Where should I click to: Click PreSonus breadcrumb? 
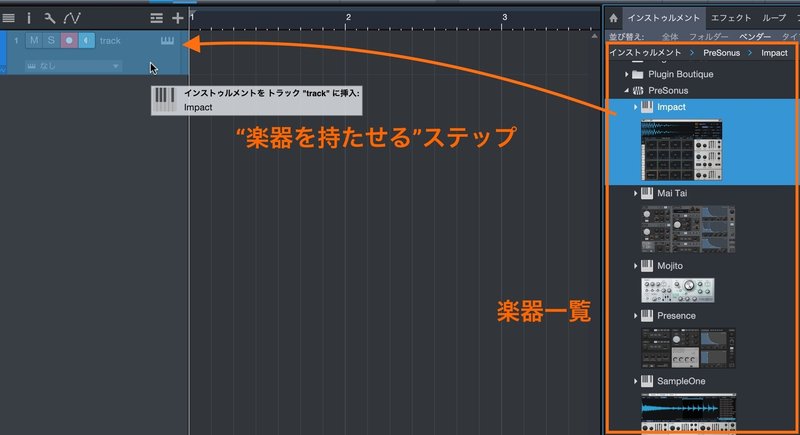tap(721, 53)
